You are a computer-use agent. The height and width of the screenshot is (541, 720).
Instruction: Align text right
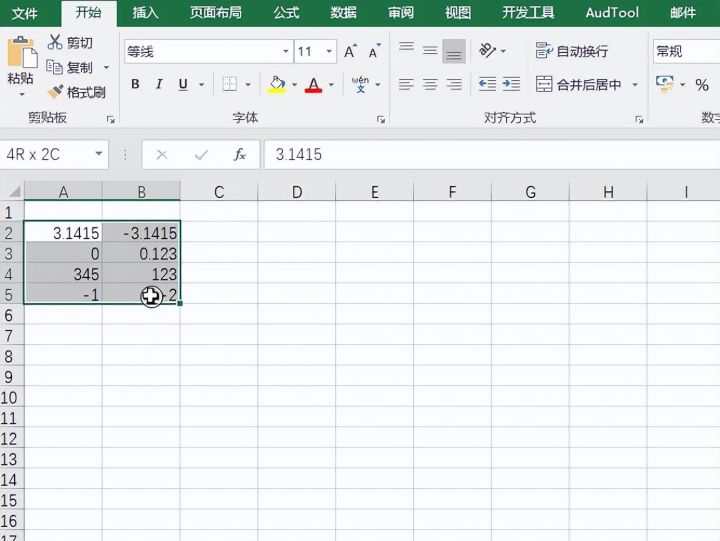pyautogui.click(x=454, y=85)
